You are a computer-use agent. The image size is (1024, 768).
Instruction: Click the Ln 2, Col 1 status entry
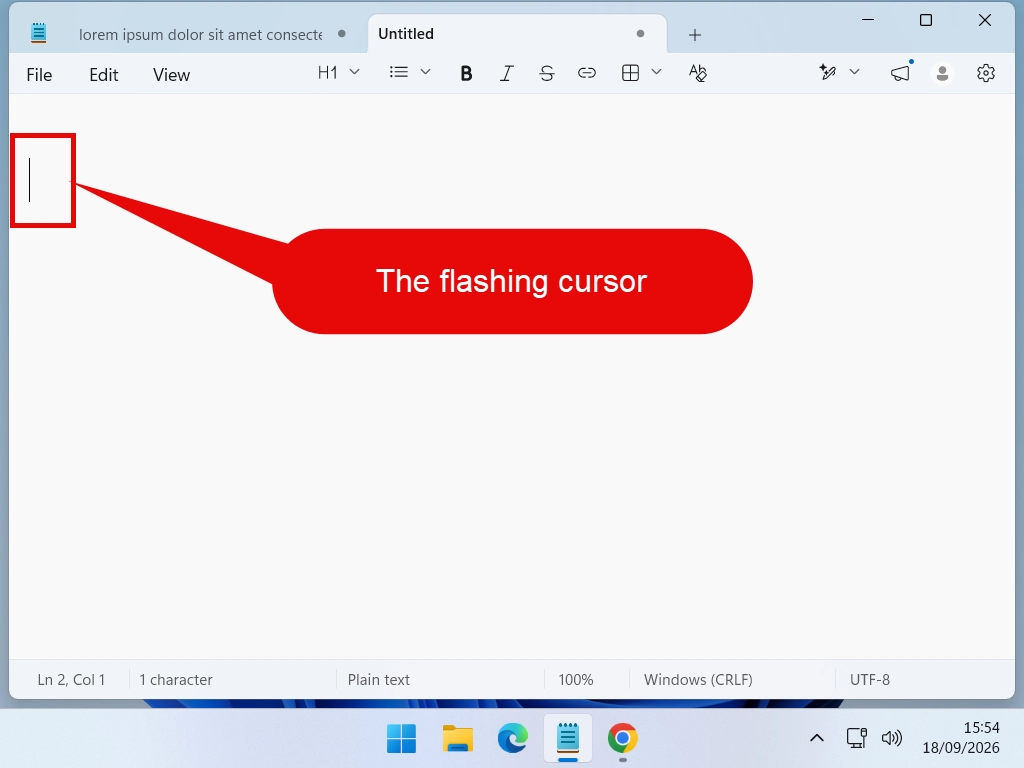(71, 680)
